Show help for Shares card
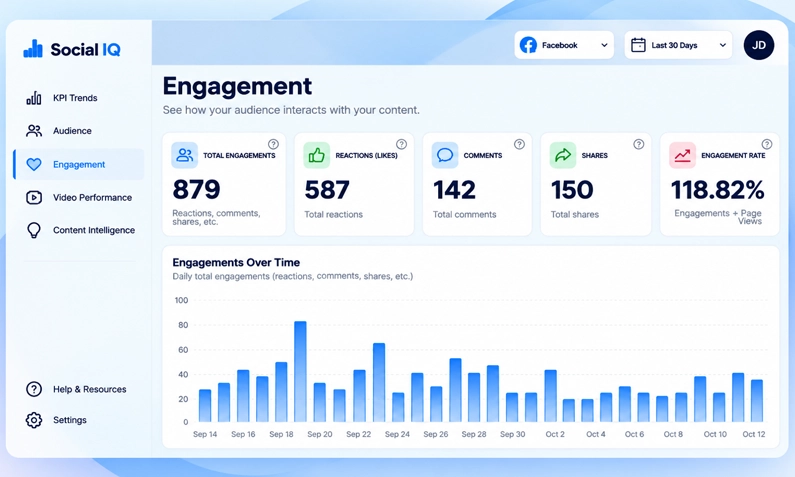Screen dimensions: 795x477 639,144
